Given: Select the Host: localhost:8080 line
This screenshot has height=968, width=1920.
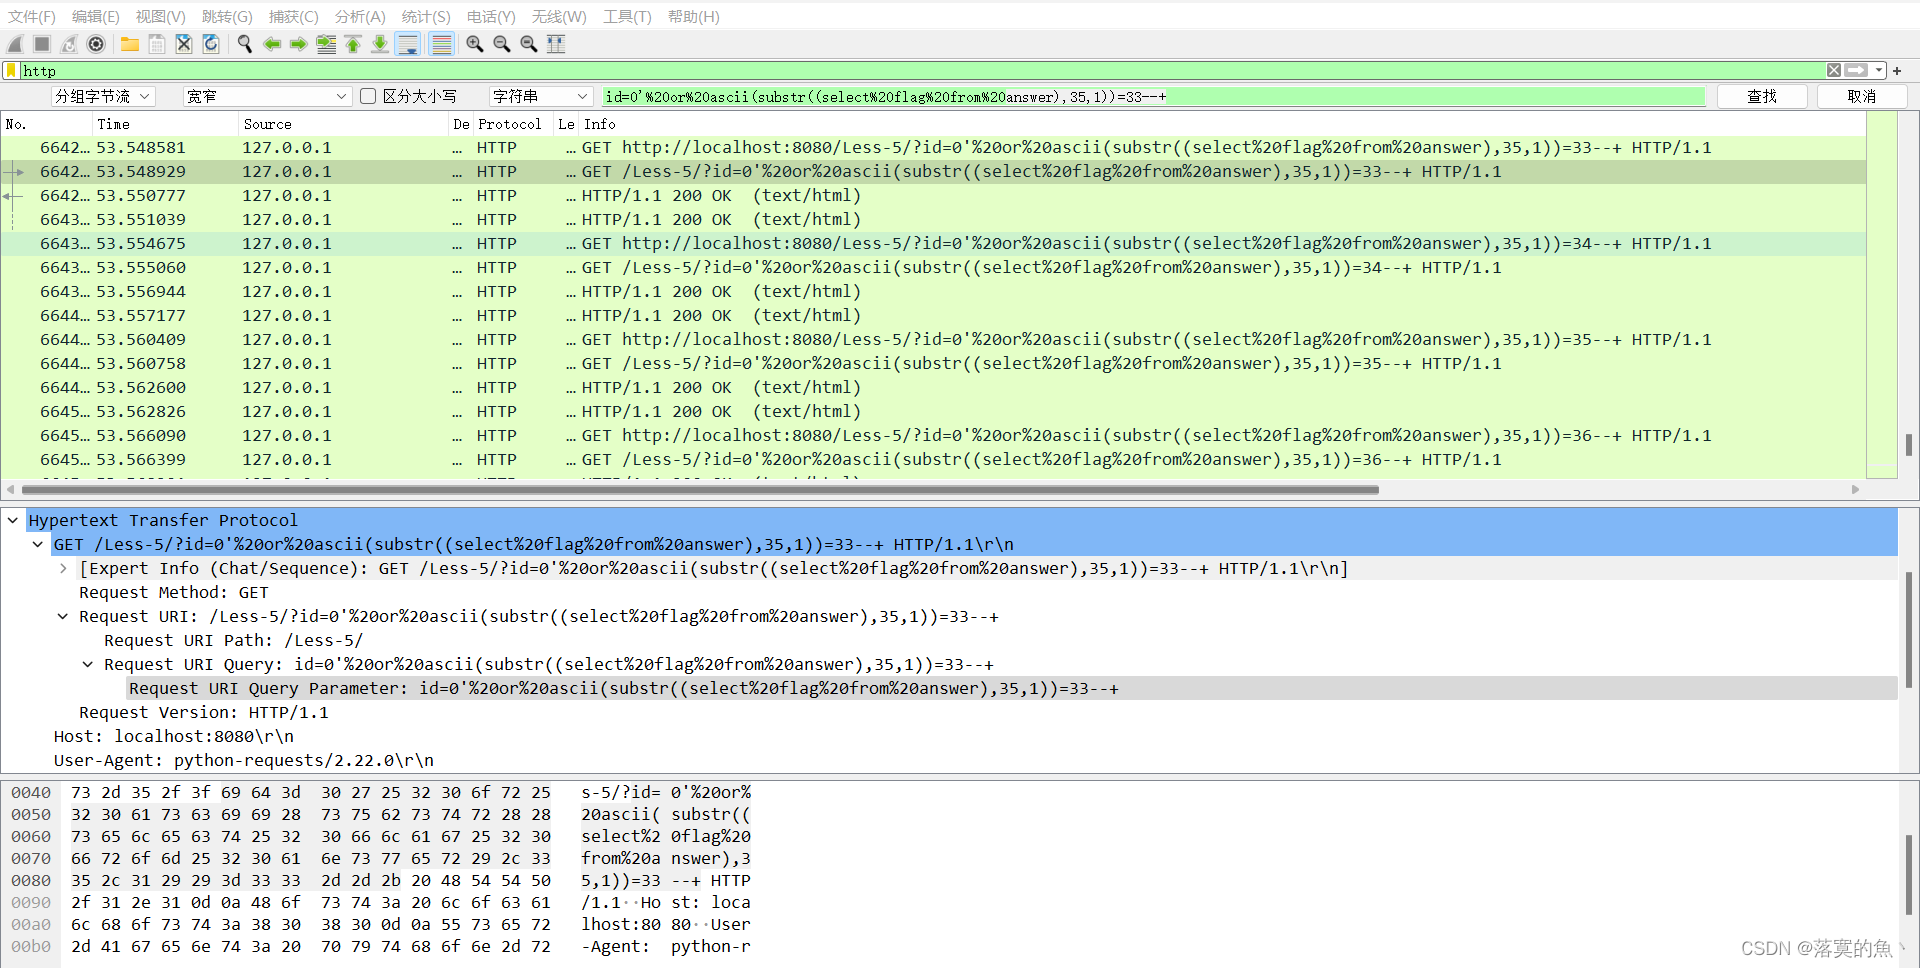Looking at the screenshot, I should [174, 736].
